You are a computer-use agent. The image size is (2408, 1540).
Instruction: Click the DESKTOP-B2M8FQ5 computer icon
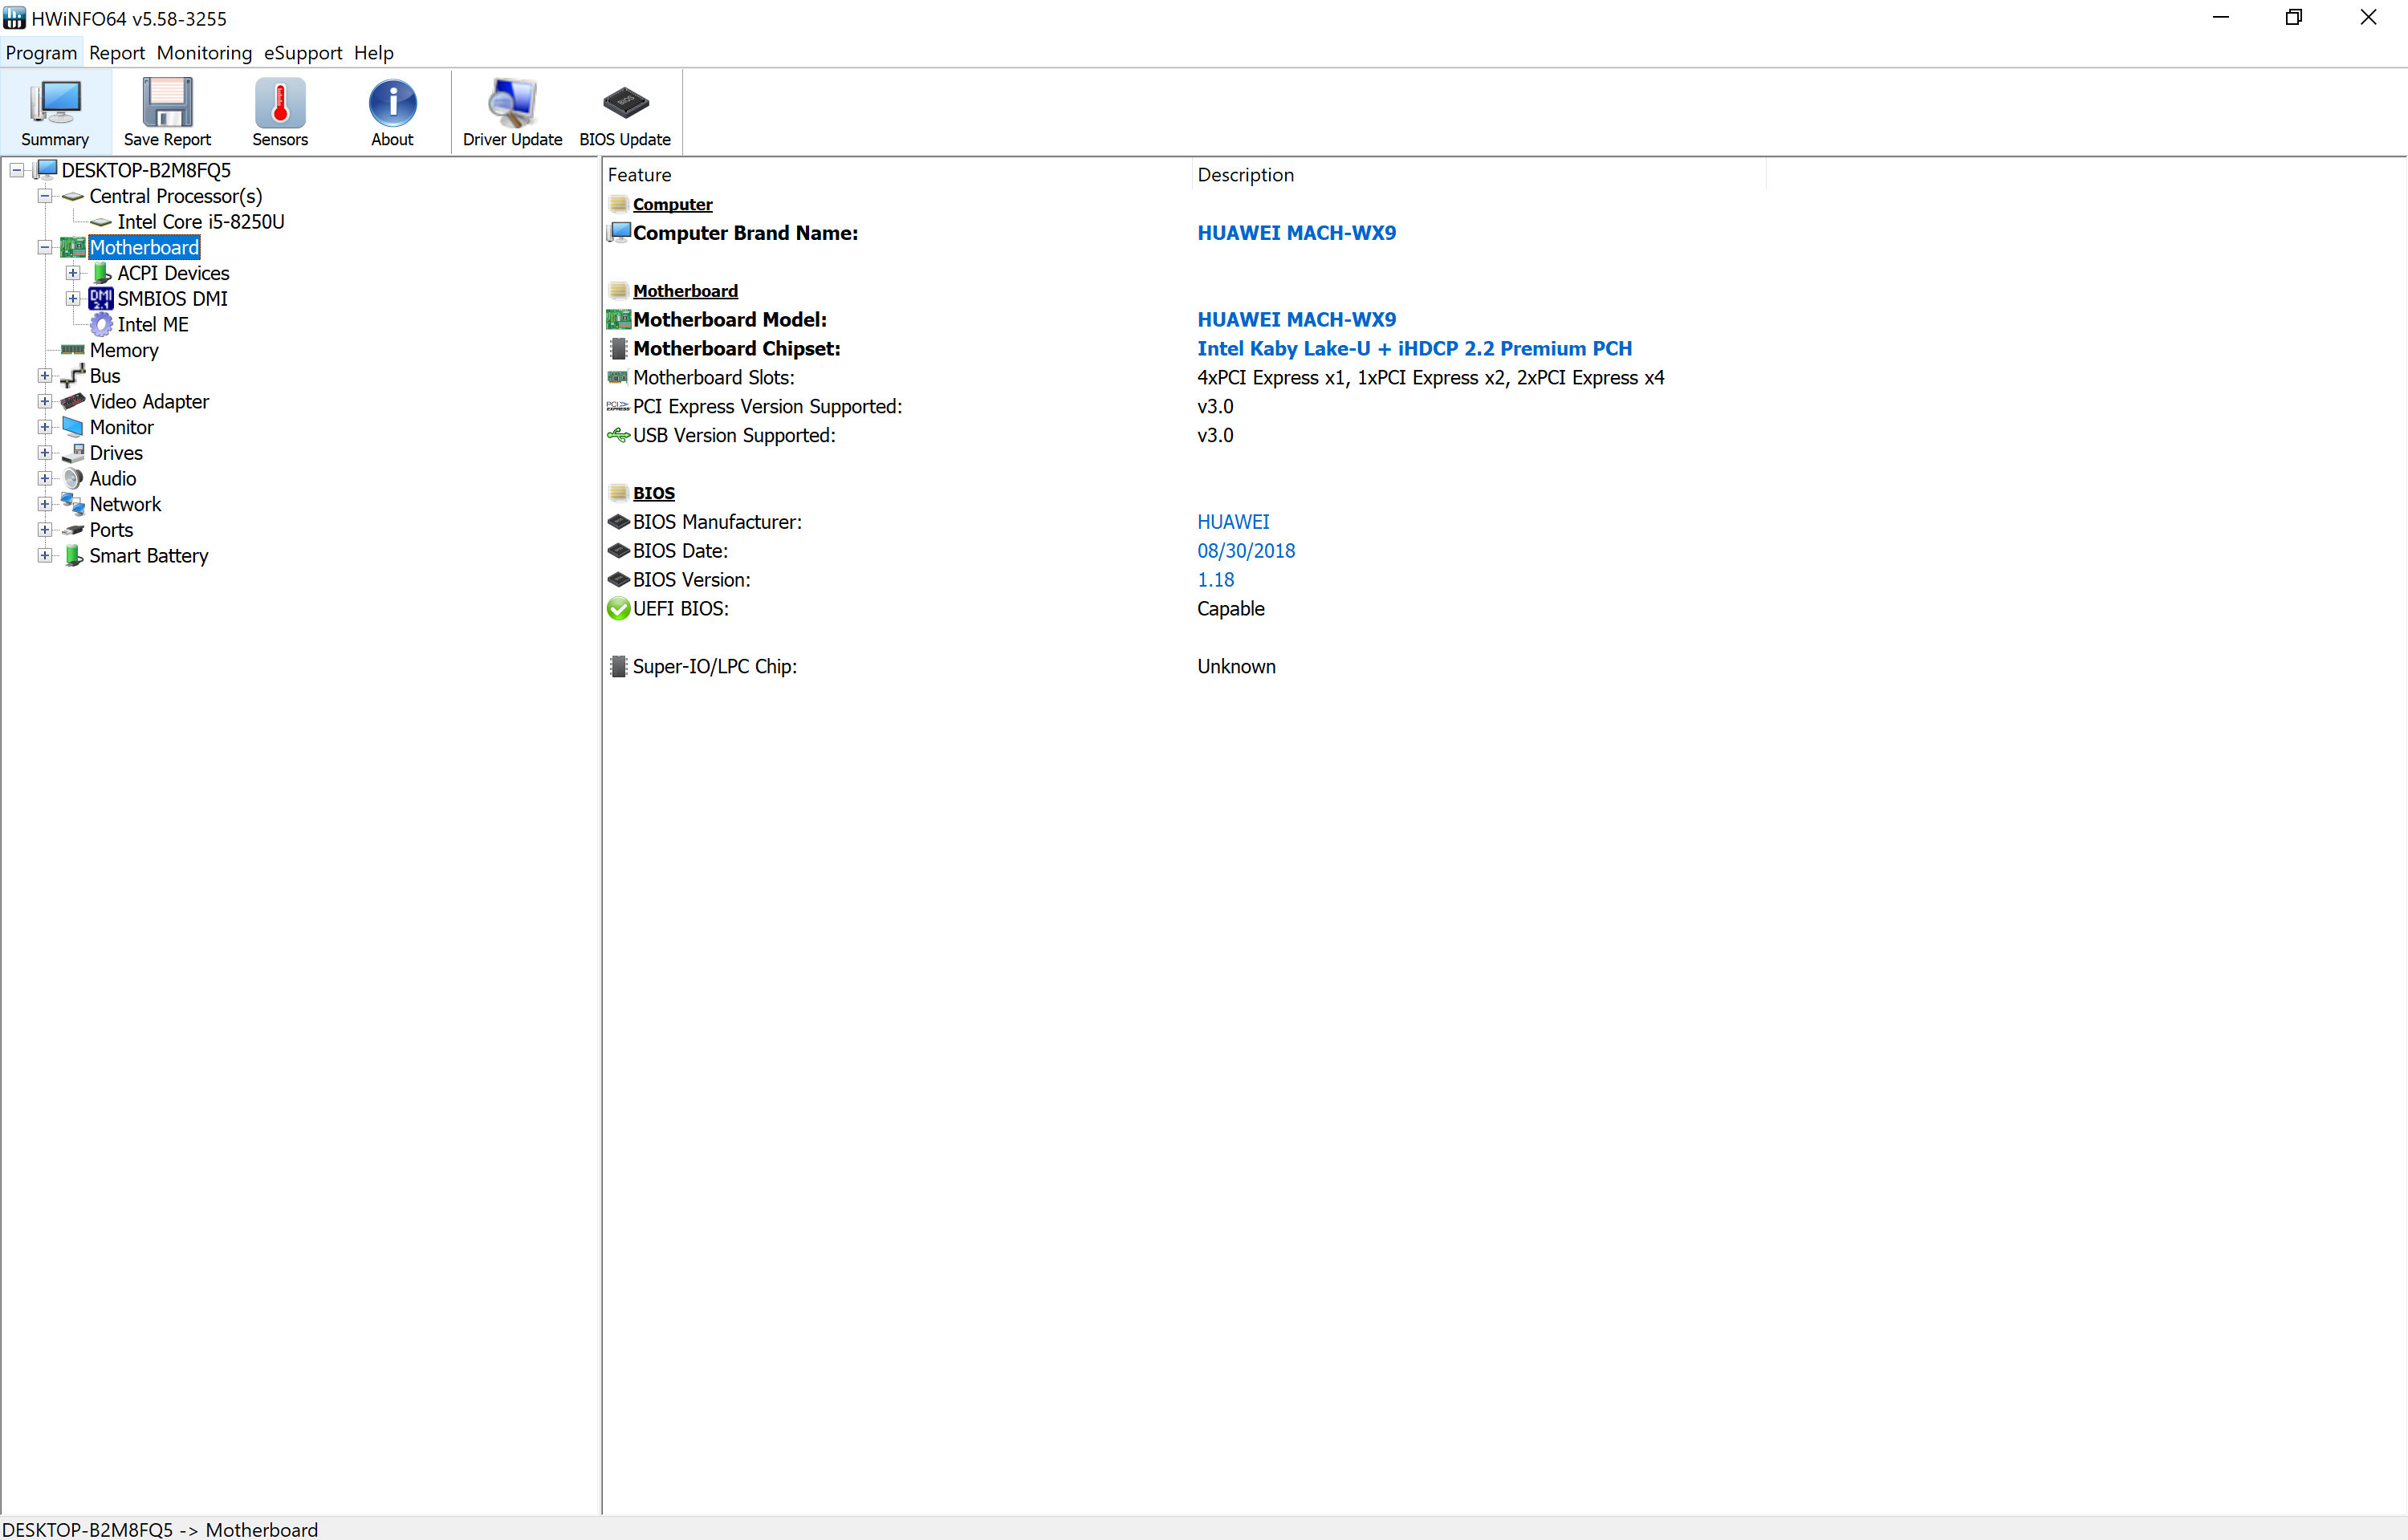46,170
